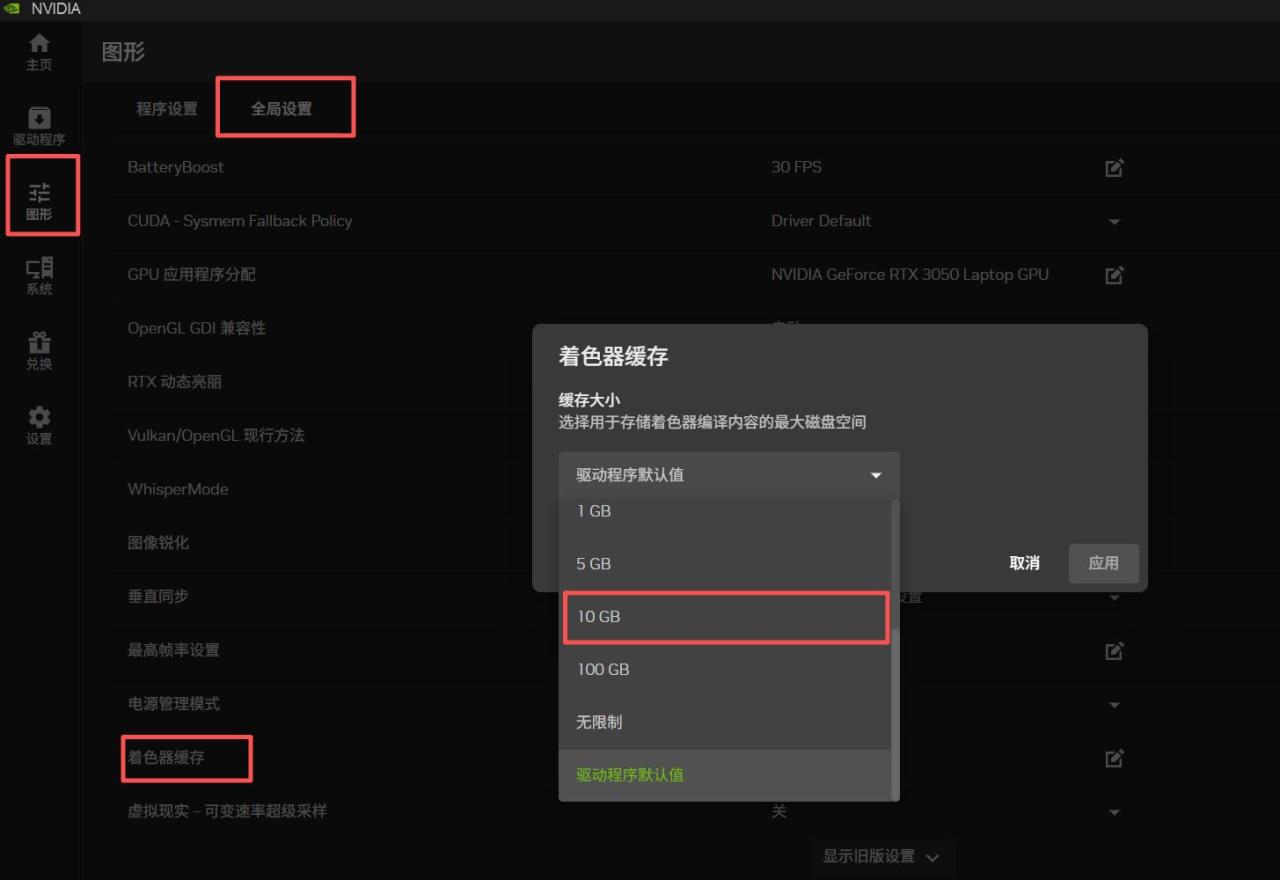Choose 驱动程序默认值 option in list
Viewport: 1280px width, 880px height.
tap(725, 775)
